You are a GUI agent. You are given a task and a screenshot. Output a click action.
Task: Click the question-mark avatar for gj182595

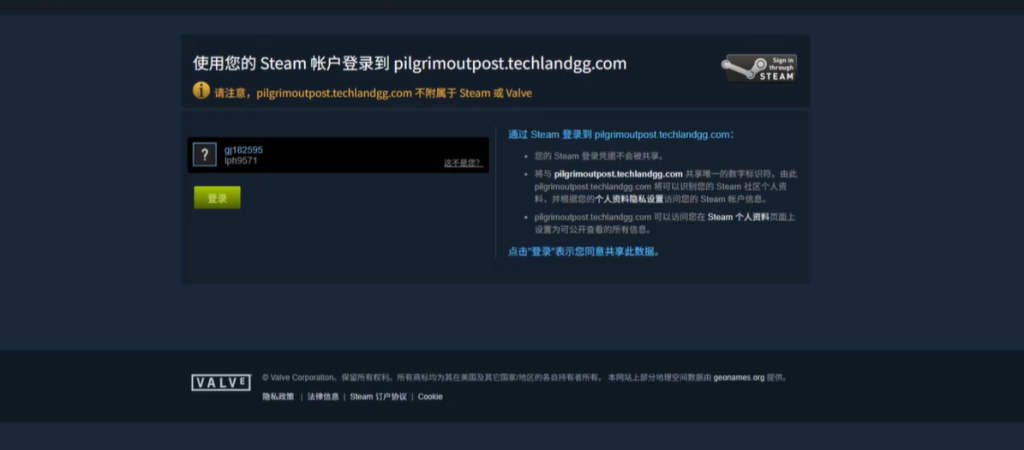[x=204, y=155]
